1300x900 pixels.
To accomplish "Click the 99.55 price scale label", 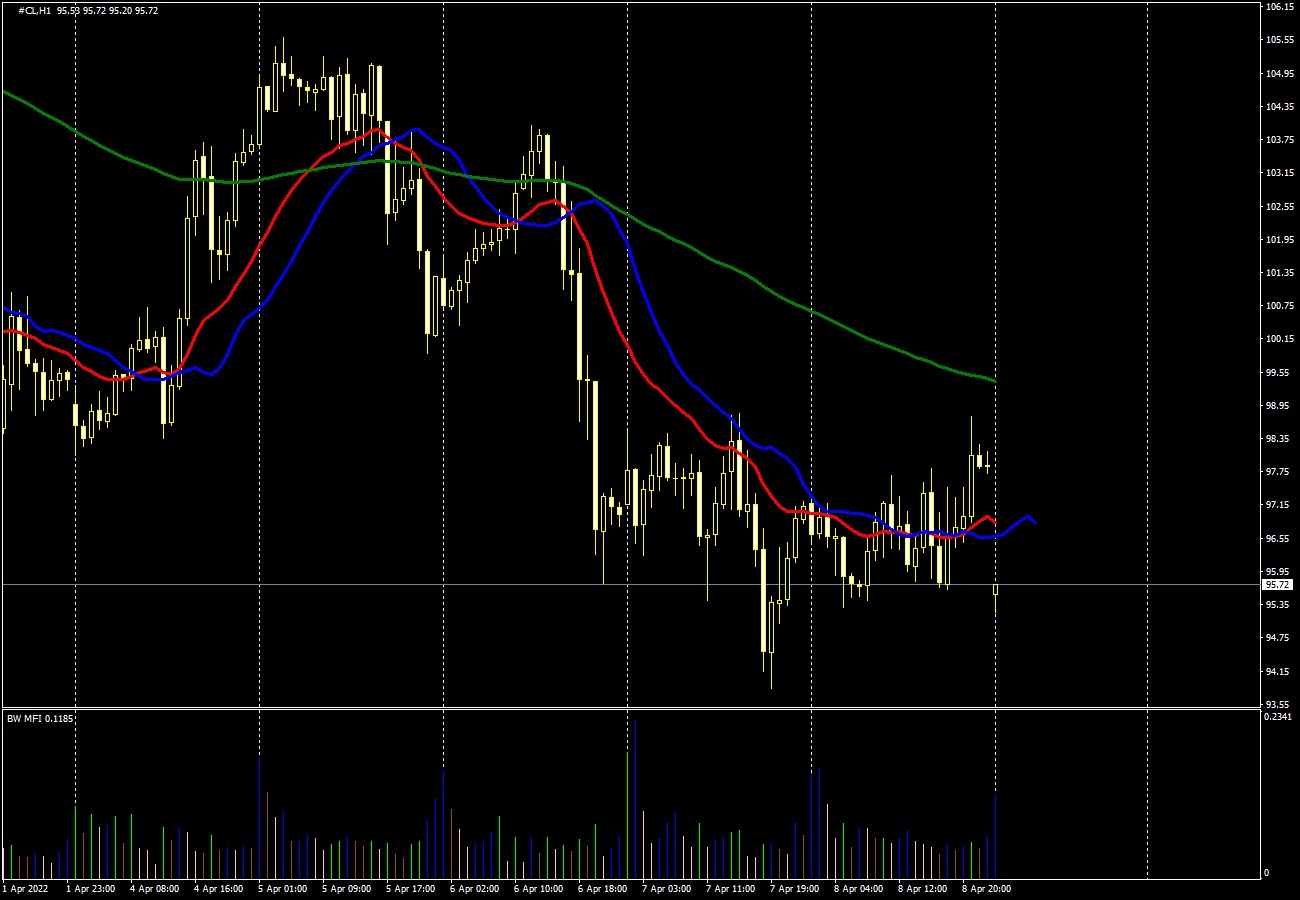I will [1278, 373].
